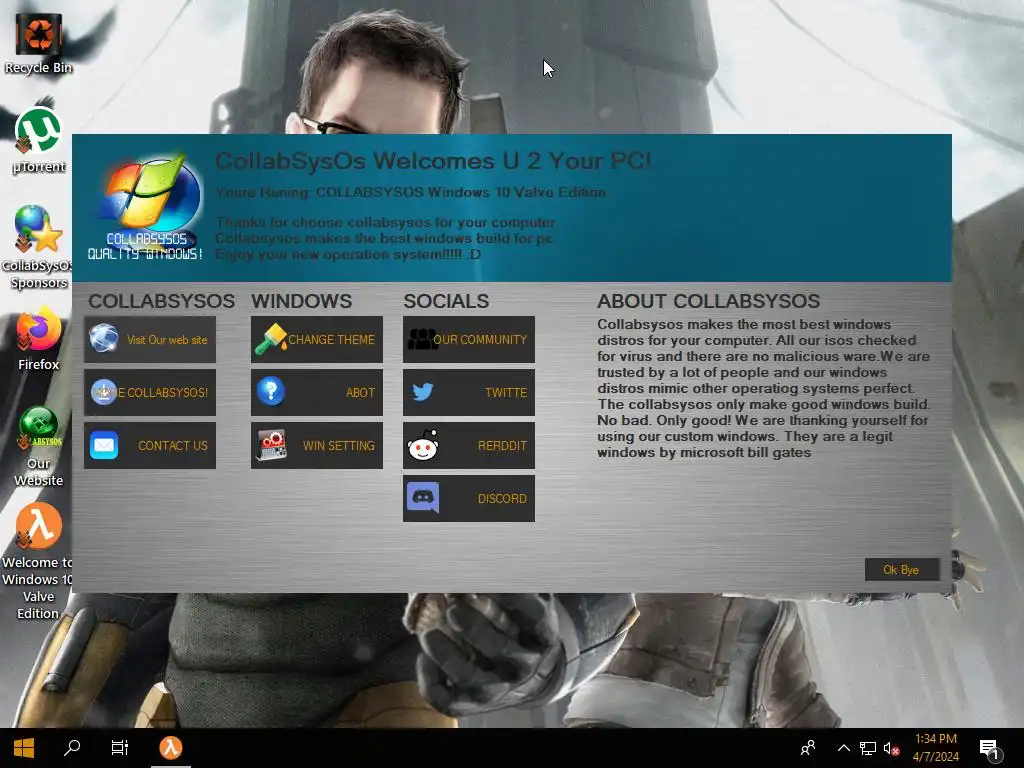Click the TWITTE social button
Screen dimensions: 1024x768
coord(469,392)
